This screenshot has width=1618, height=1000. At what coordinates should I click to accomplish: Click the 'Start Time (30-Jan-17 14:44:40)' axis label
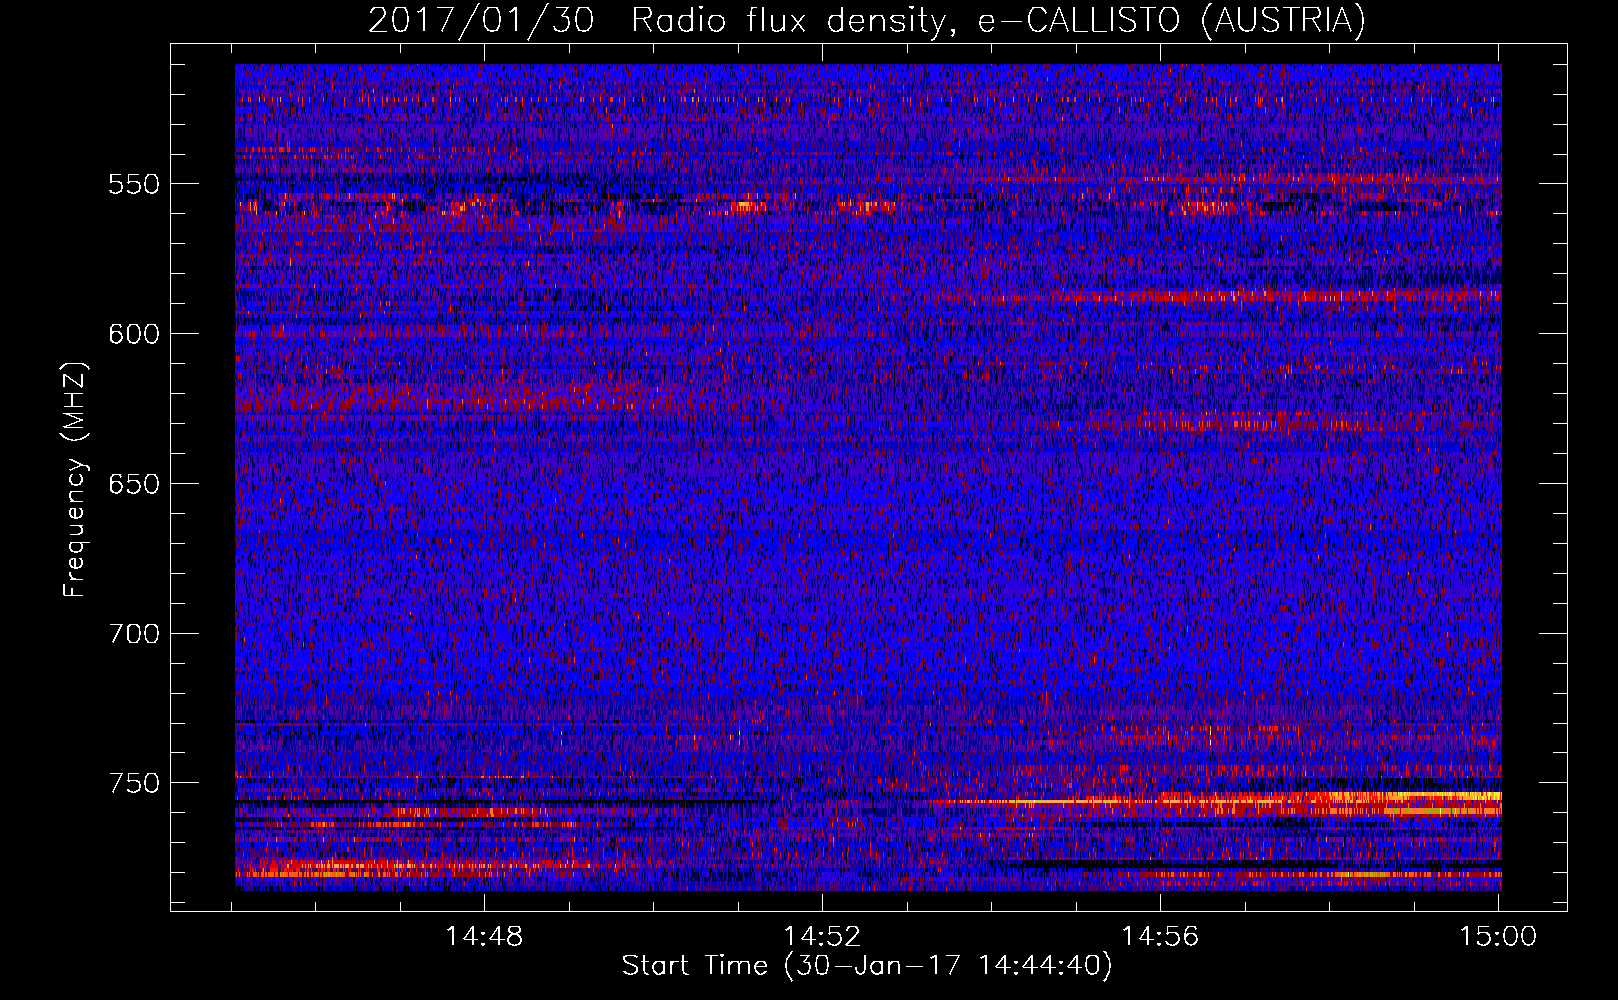point(867,966)
